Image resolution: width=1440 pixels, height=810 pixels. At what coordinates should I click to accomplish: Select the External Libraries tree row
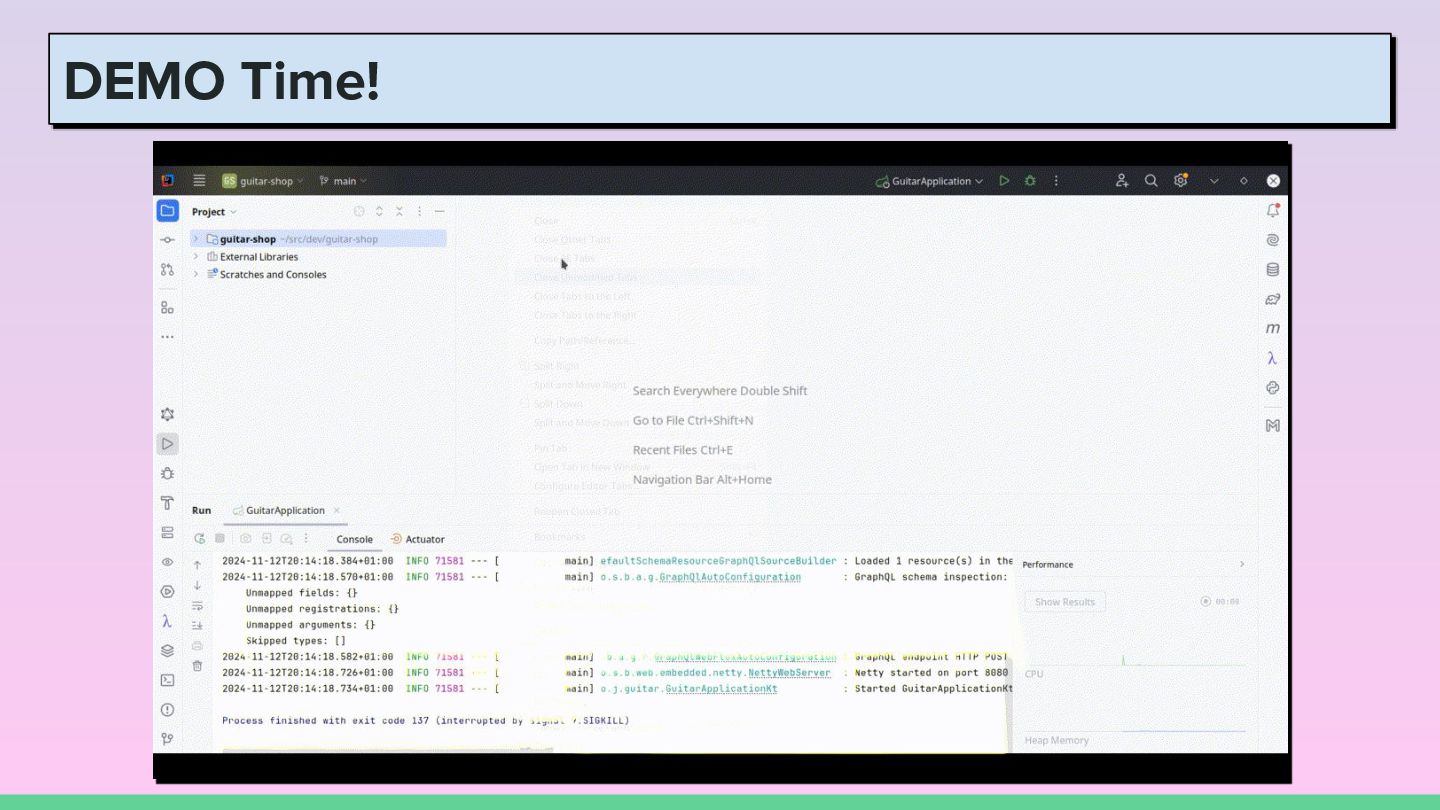click(318, 257)
